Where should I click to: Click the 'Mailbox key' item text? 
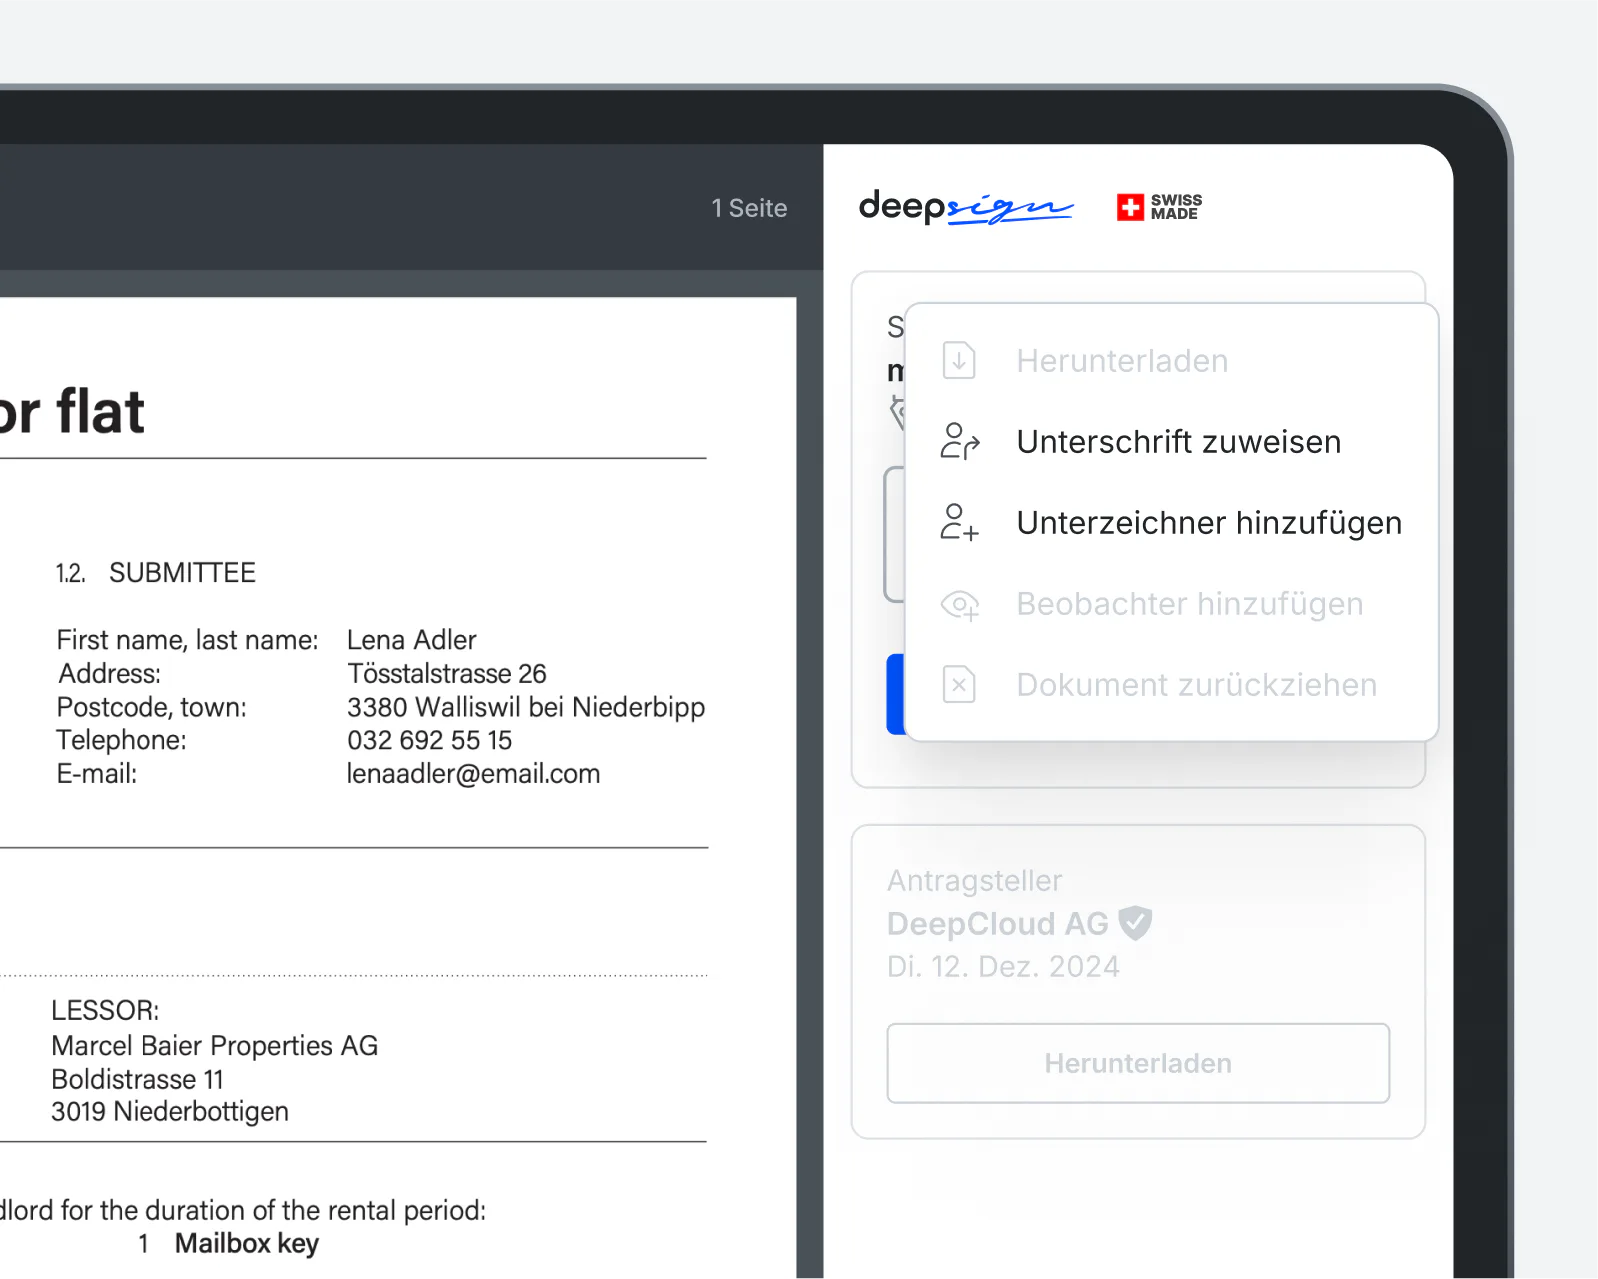pos(247,1244)
